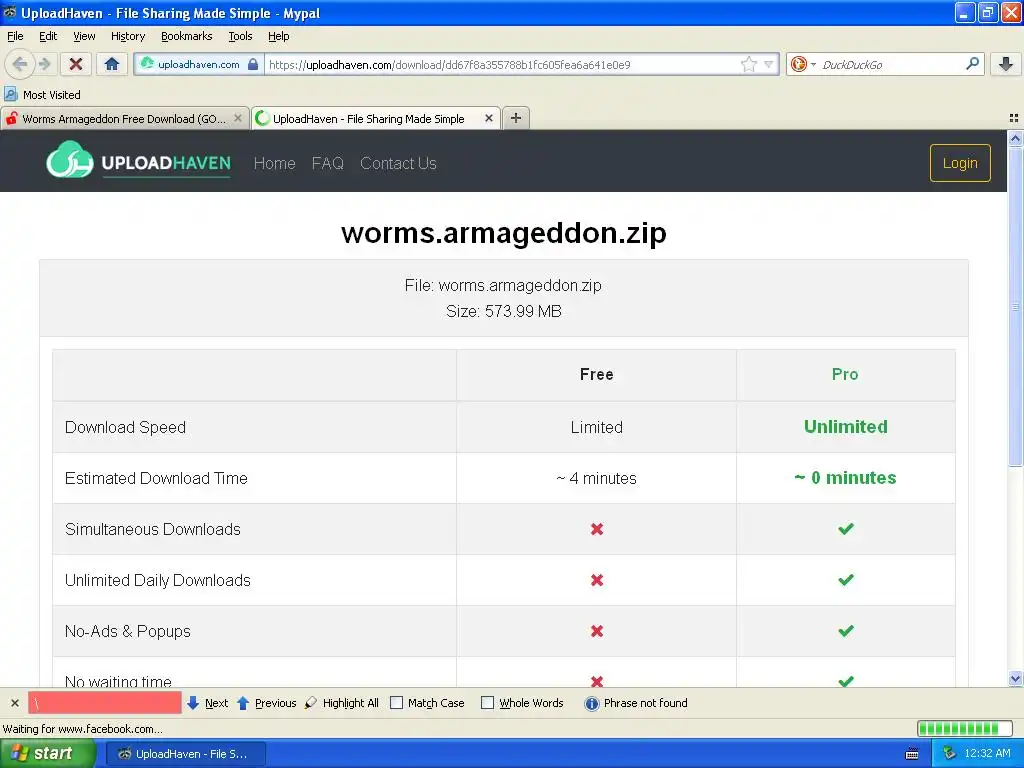1024x768 pixels.
Task: Click the Phrase not found info icon
Action: pyautogui.click(x=592, y=703)
